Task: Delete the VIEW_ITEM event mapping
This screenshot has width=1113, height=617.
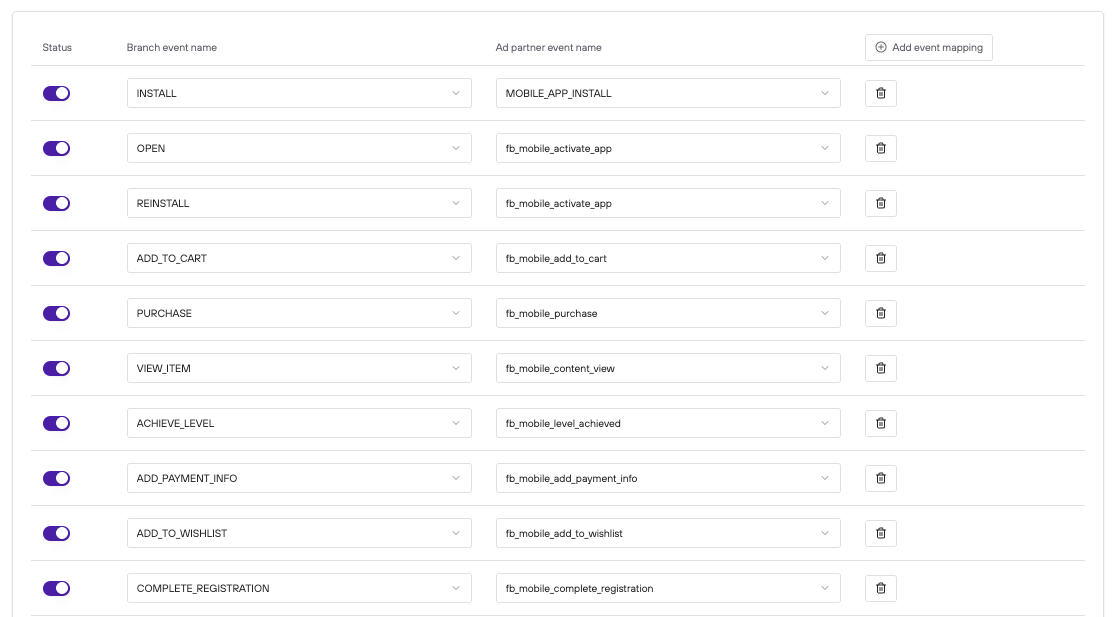Action: tap(880, 368)
